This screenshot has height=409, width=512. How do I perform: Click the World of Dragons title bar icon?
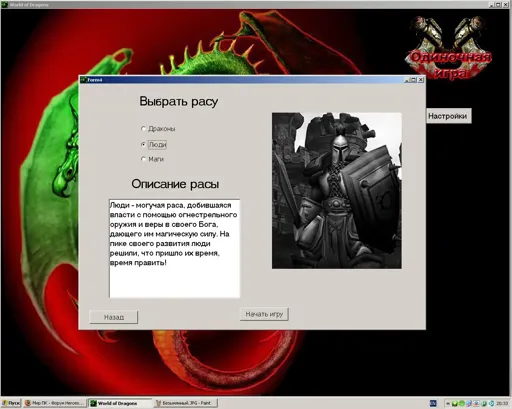(x=4, y=5)
